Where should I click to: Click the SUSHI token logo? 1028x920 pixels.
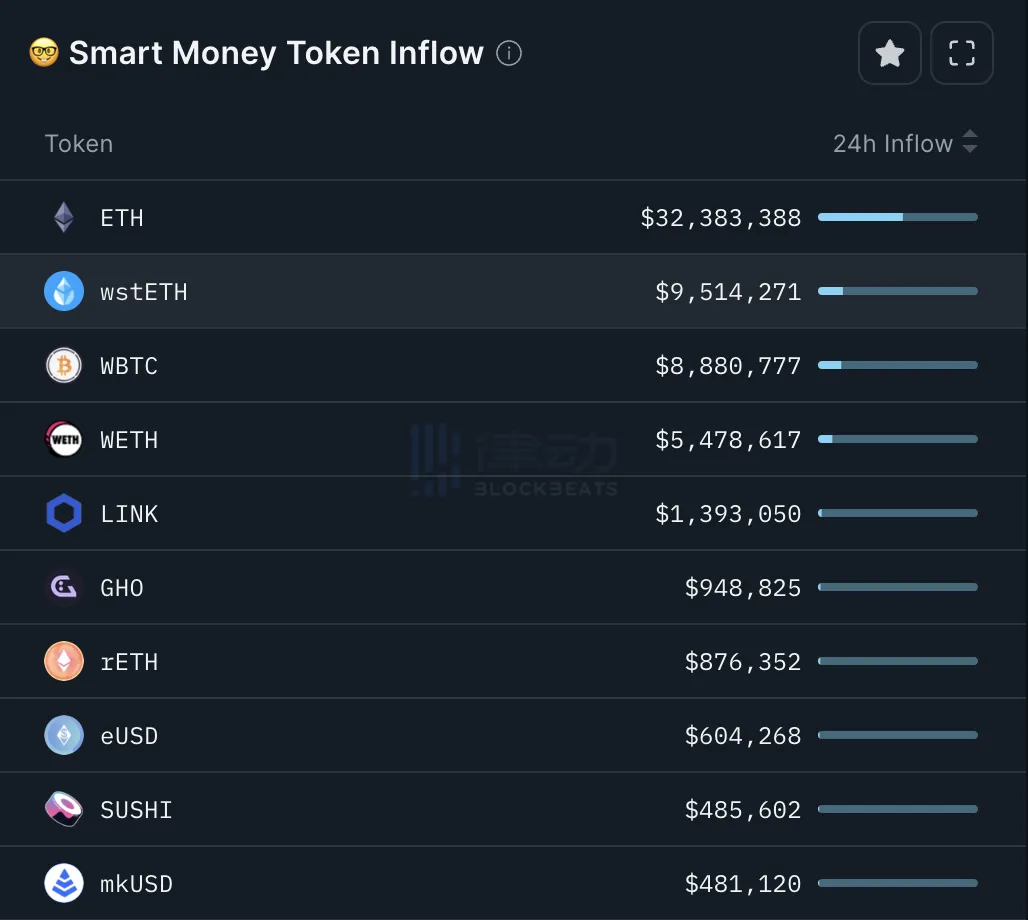pos(64,809)
